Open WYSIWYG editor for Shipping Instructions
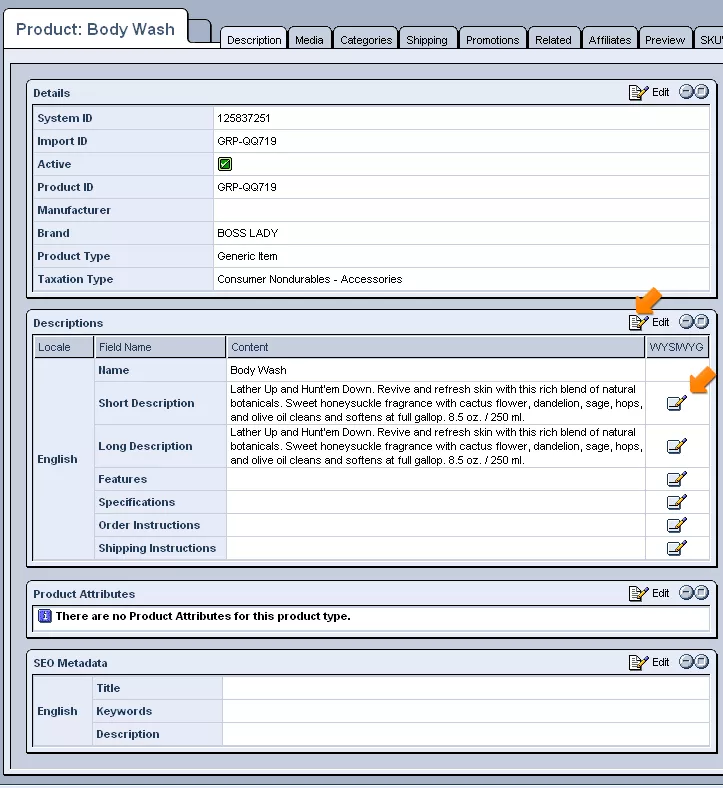Viewport: 723px width, 788px height. coord(676,548)
